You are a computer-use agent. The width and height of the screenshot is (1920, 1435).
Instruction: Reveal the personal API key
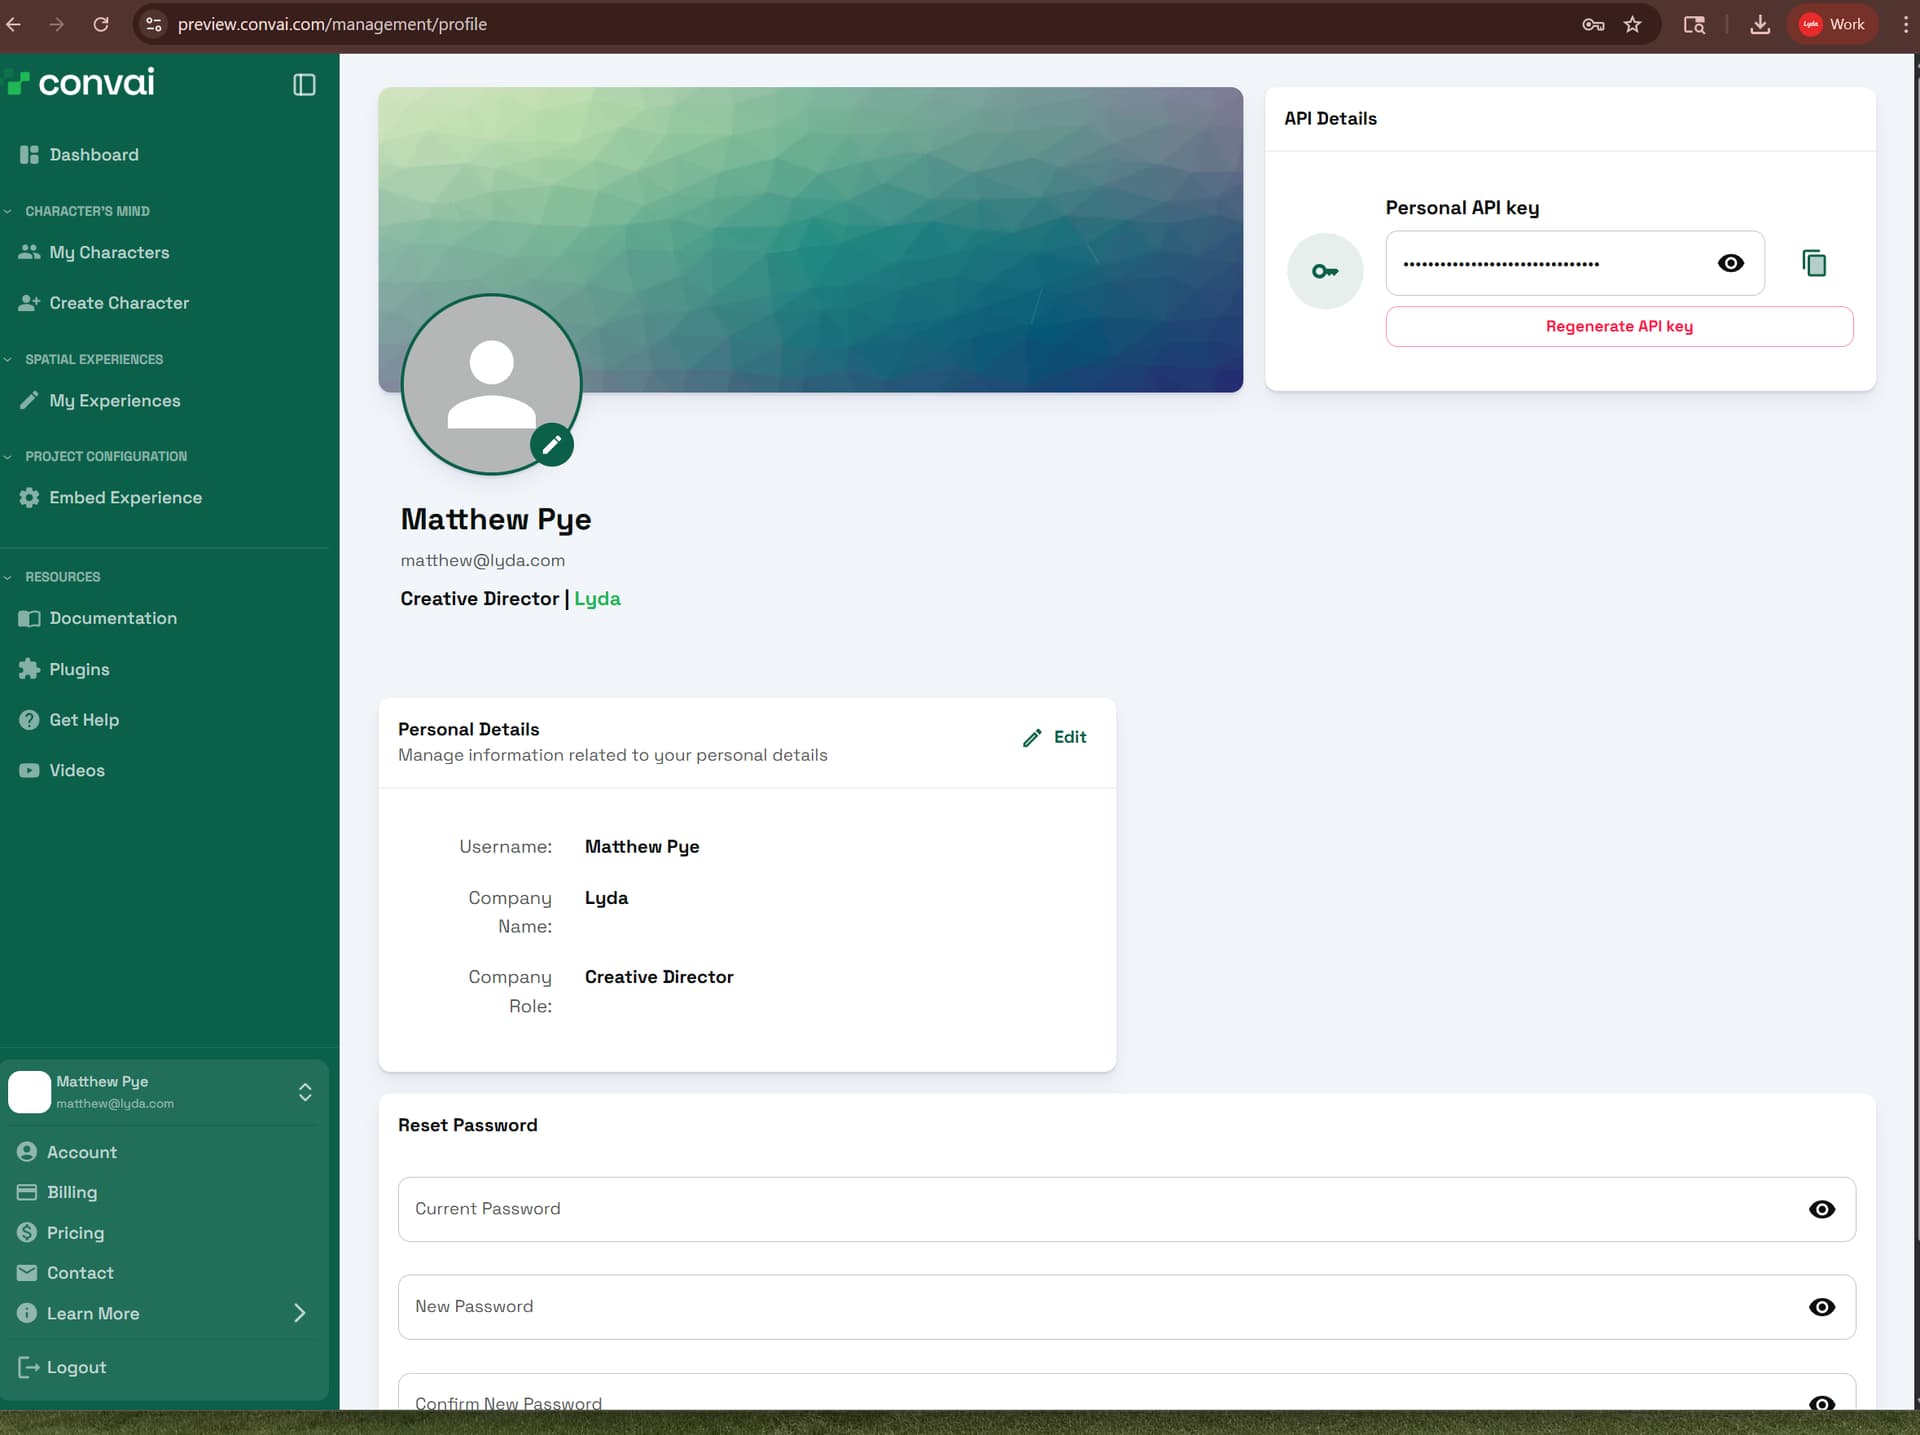[x=1730, y=263]
